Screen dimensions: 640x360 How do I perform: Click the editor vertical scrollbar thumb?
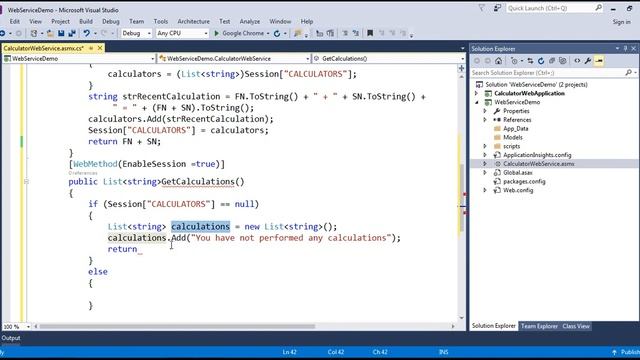461,198
